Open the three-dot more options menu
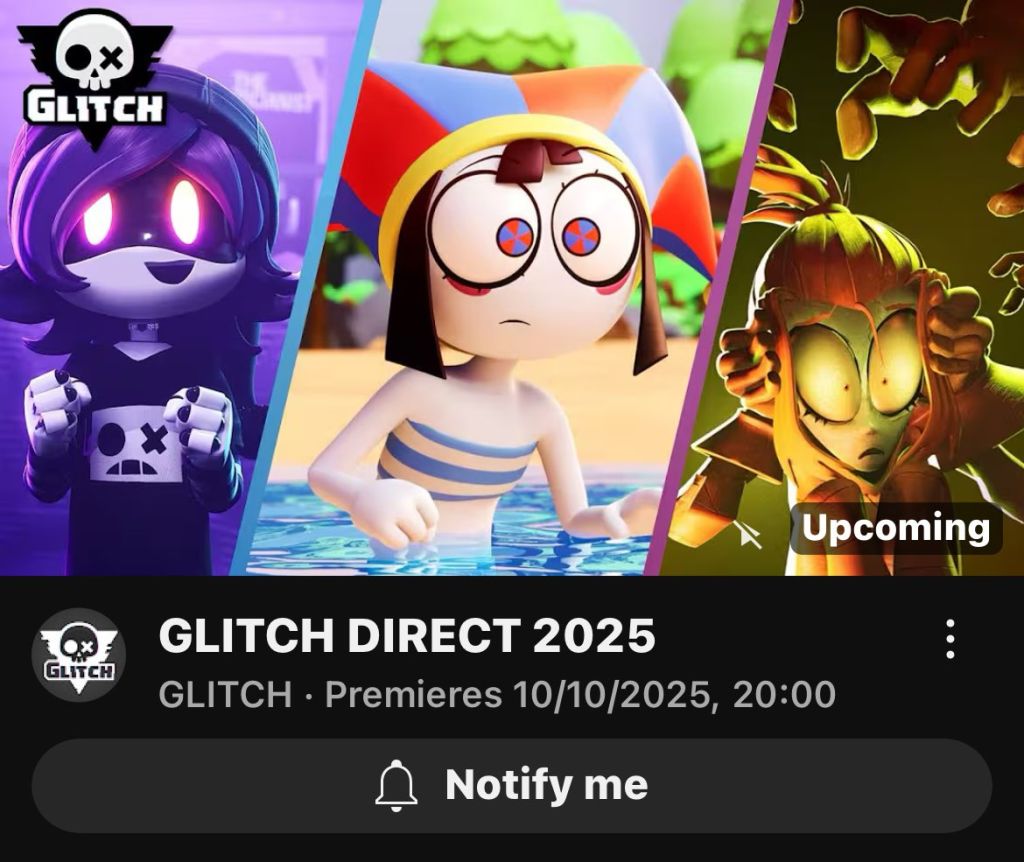Screen dimensions: 1024x862 pyautogui.click(x=950, y=639)
